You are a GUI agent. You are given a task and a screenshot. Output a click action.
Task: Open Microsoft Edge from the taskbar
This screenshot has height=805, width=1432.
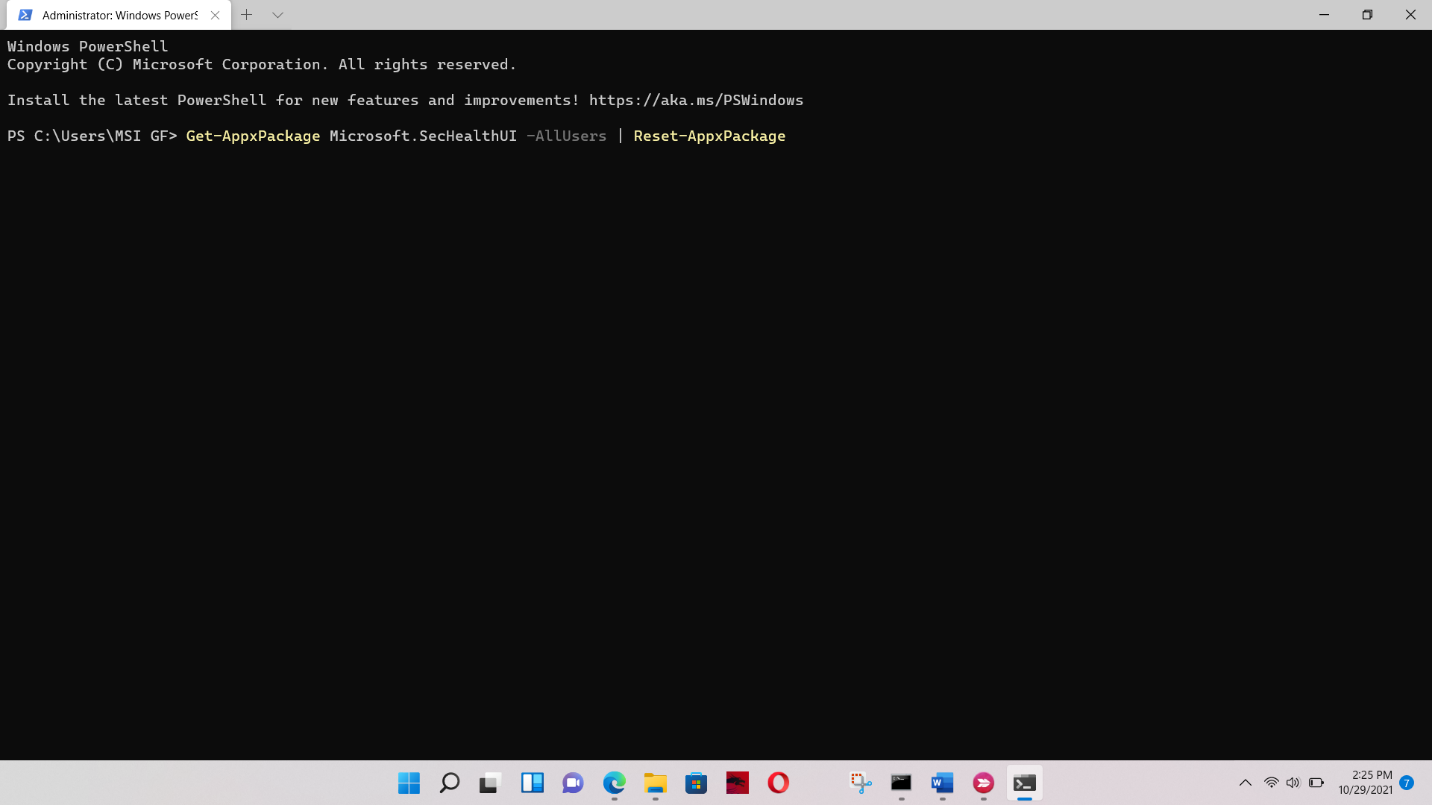click(x=613, y=783)
